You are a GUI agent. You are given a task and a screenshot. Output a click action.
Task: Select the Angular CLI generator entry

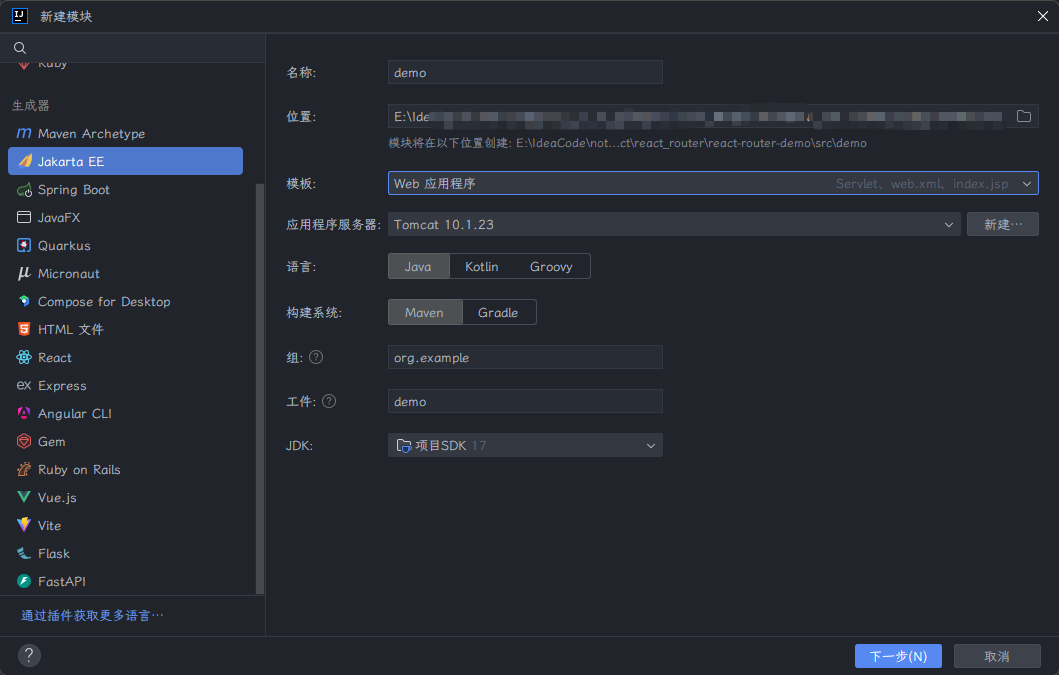click(125, 413)
